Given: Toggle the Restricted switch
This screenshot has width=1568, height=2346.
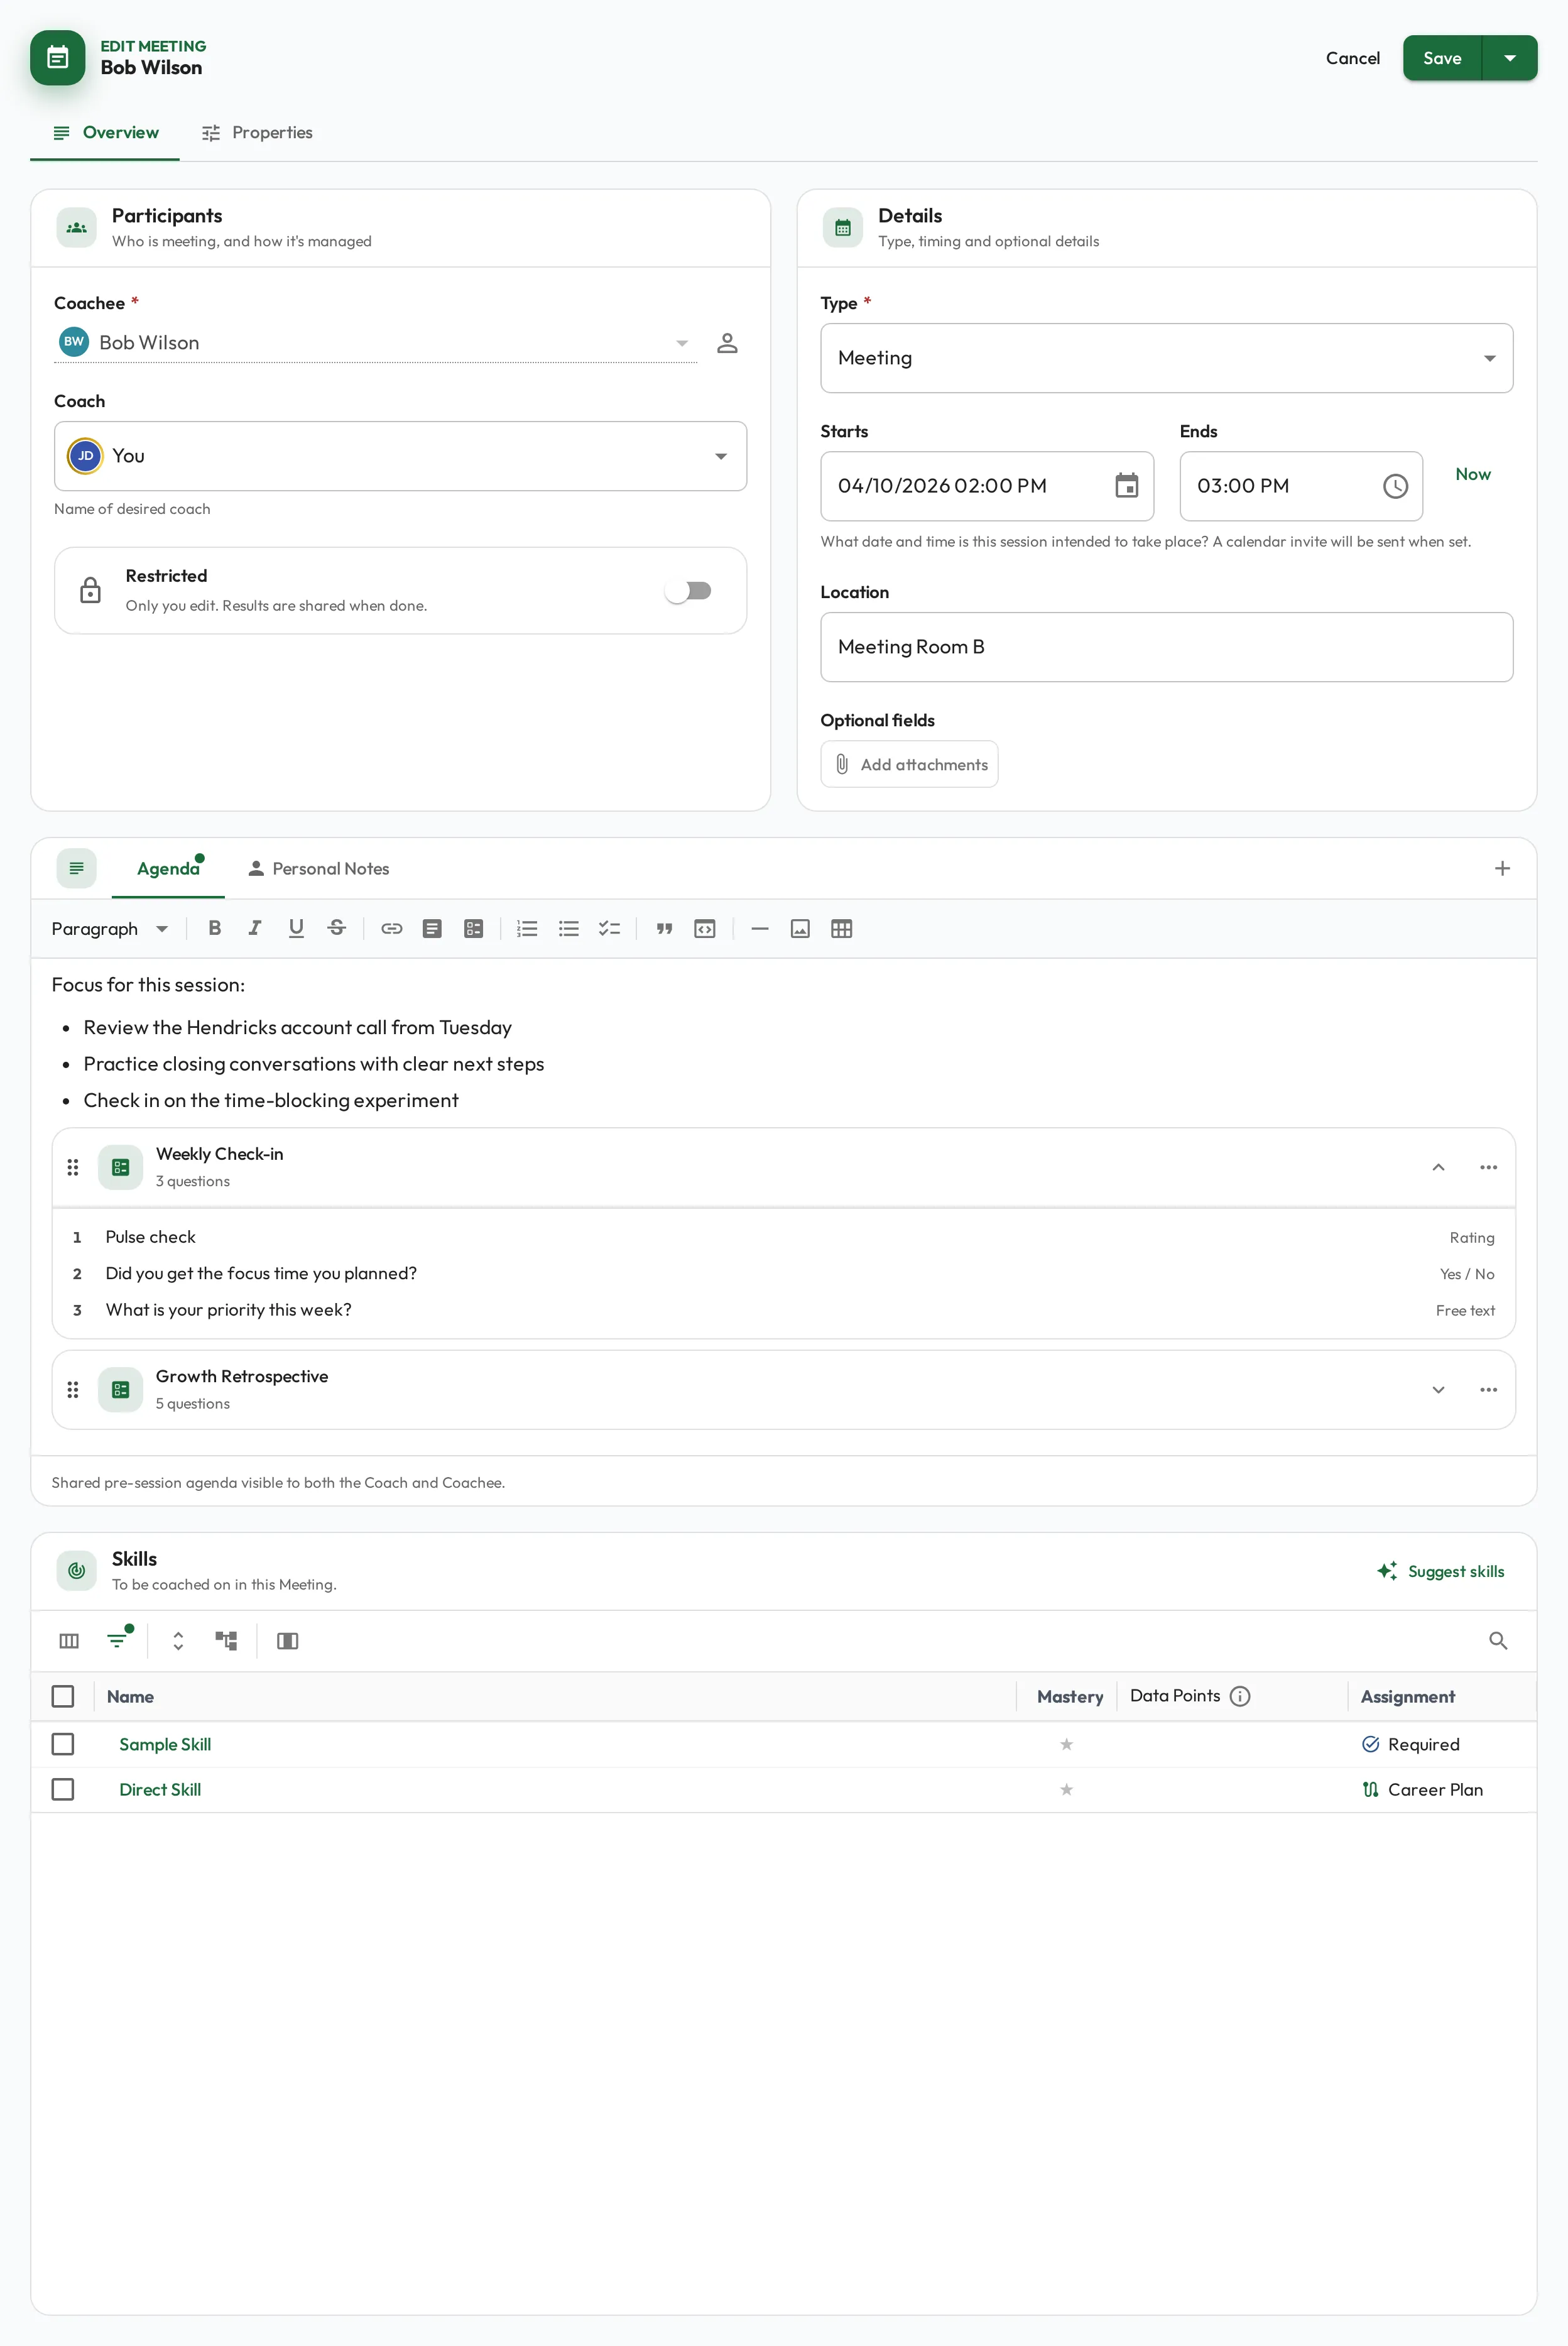Looking at the screenshot, I should click(689, 591).
